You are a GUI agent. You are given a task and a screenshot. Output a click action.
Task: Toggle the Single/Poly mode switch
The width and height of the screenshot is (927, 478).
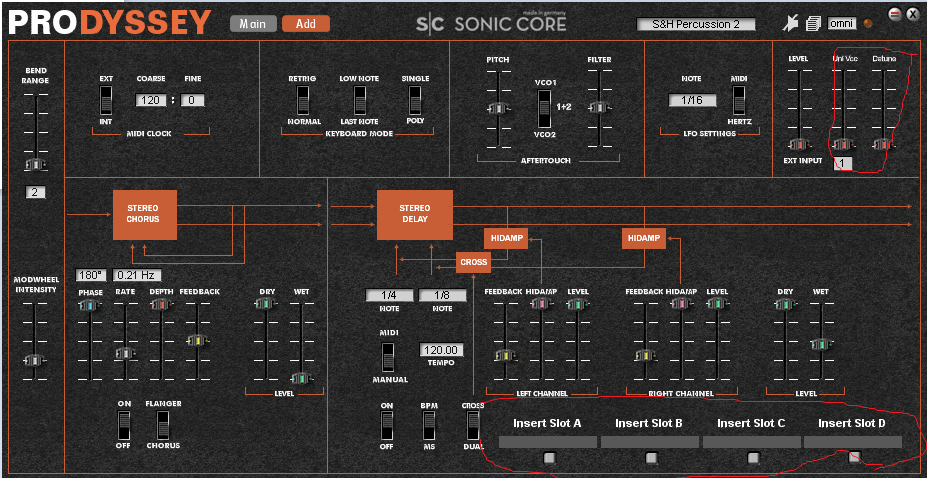pyautogui.click(x=415, y=100)
